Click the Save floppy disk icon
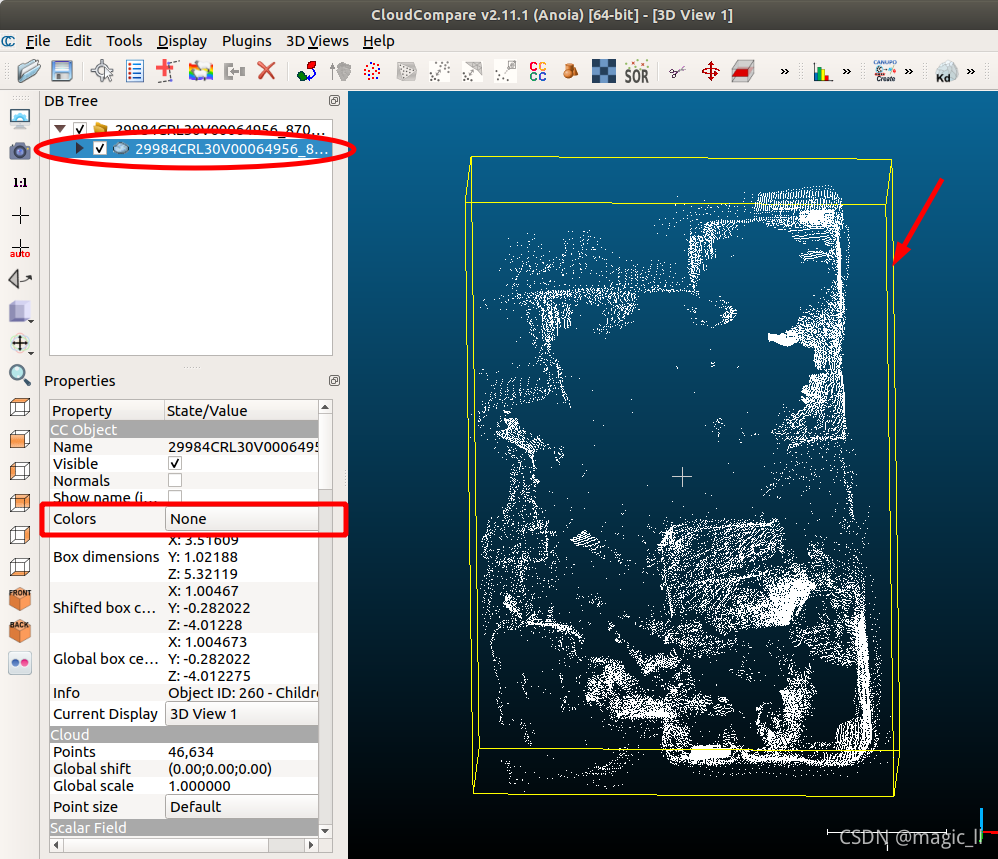 [62, 71]
